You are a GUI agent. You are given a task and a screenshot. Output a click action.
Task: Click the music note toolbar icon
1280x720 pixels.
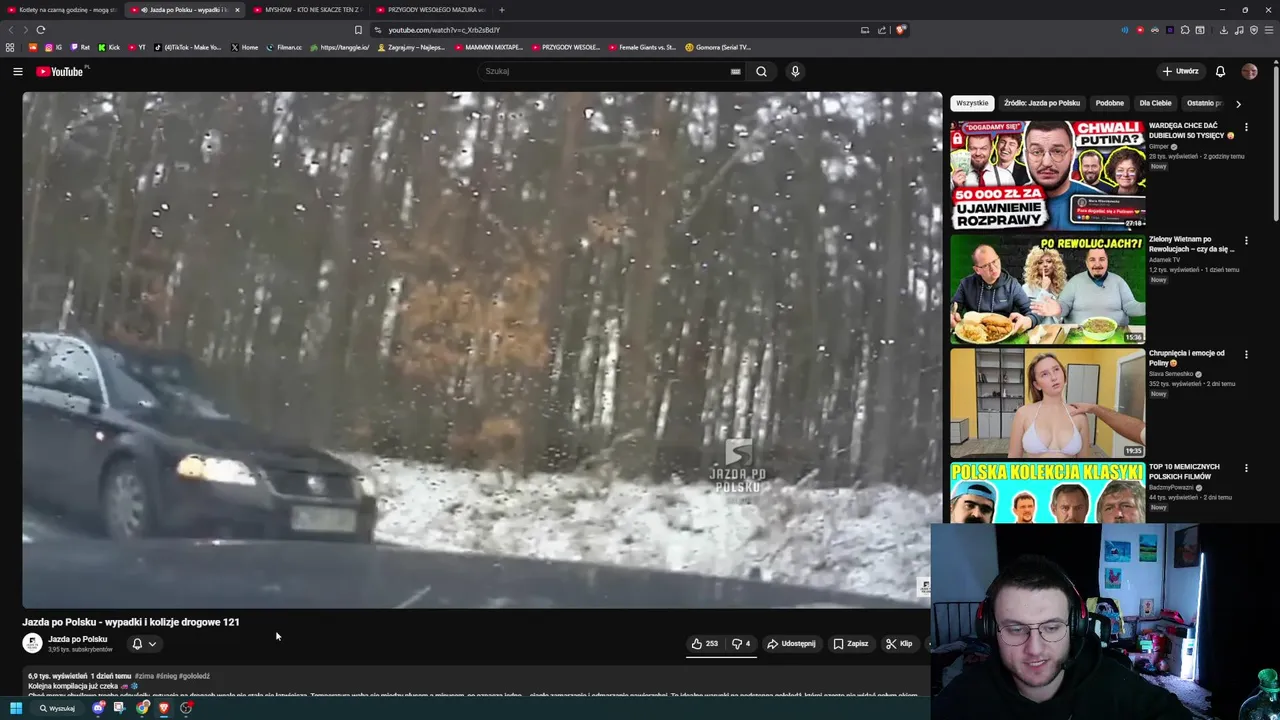[1239, 30]
